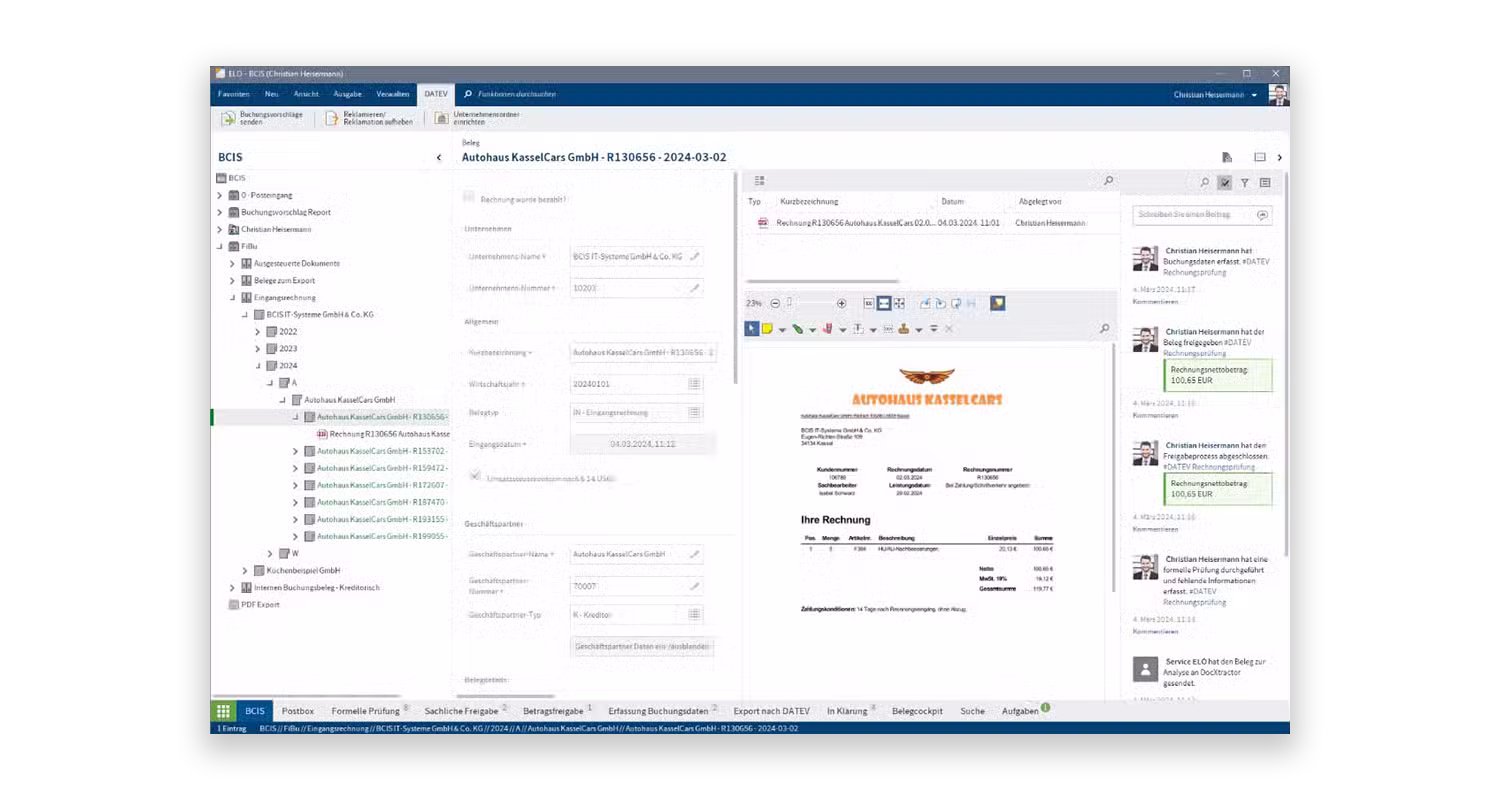Screen dimensions: 1500x800
Task: Open the Belegtyp selection list
Action: 695,412
